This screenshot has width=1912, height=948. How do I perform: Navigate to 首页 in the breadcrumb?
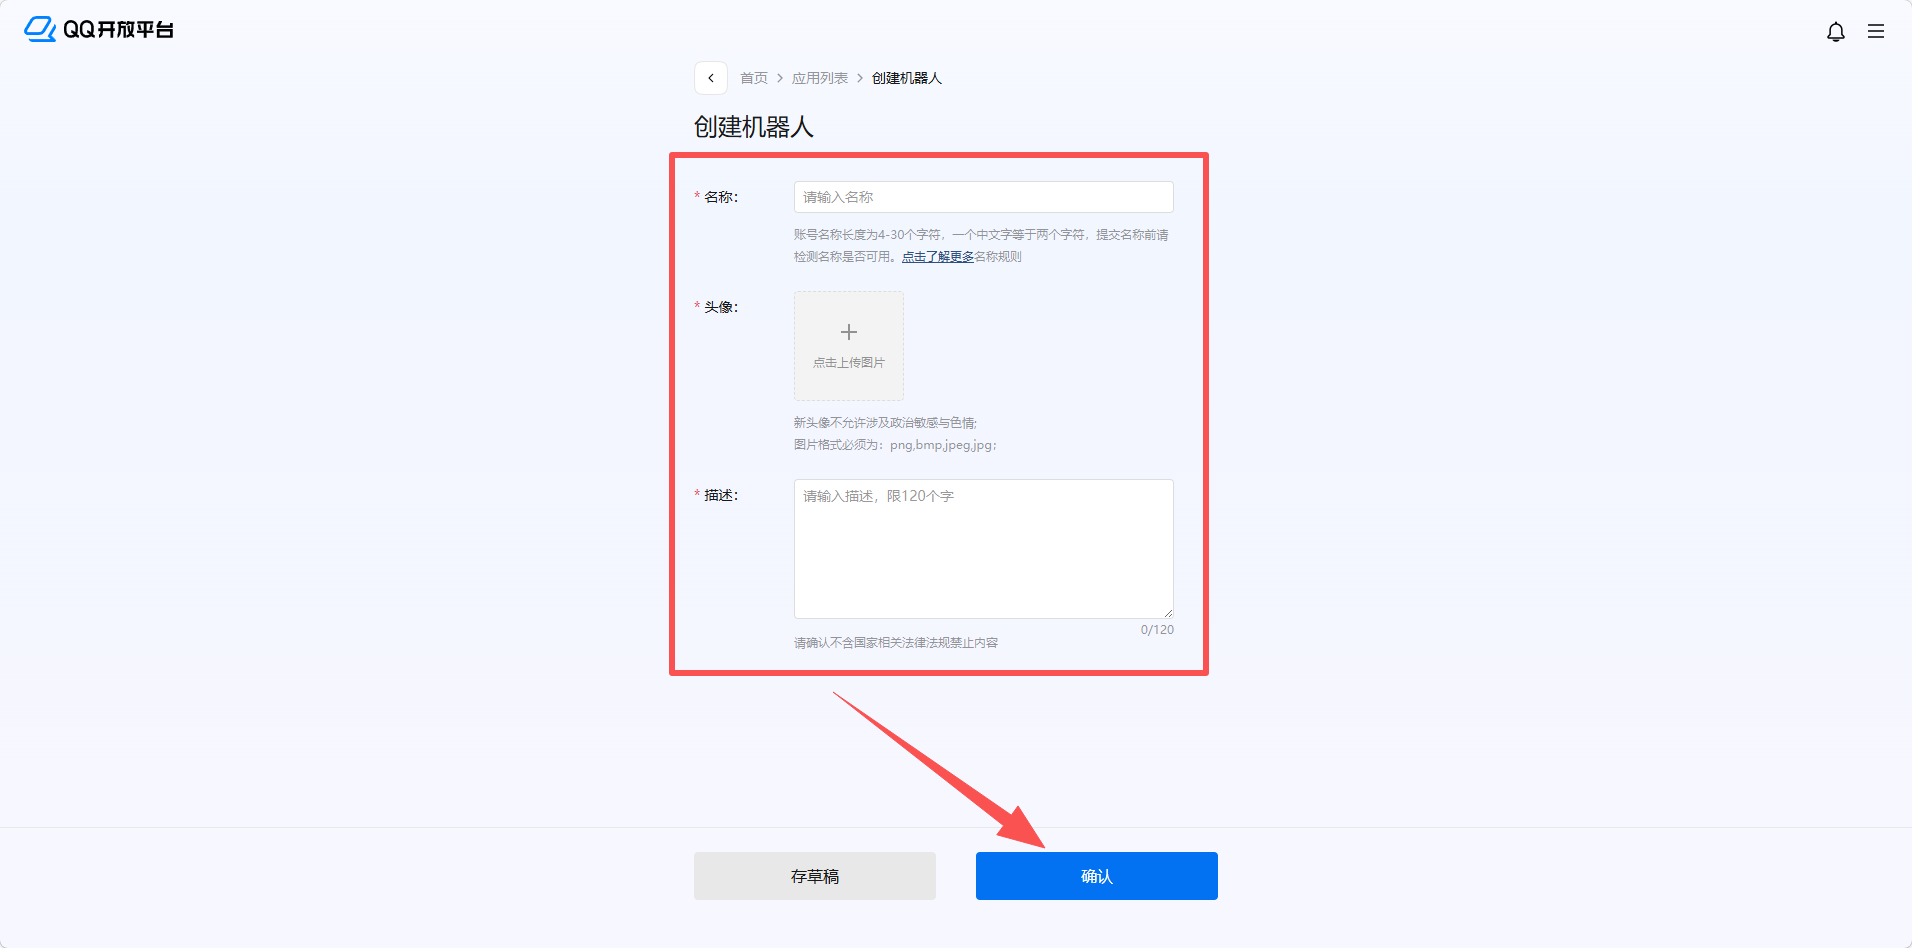(x=754, y=78)
